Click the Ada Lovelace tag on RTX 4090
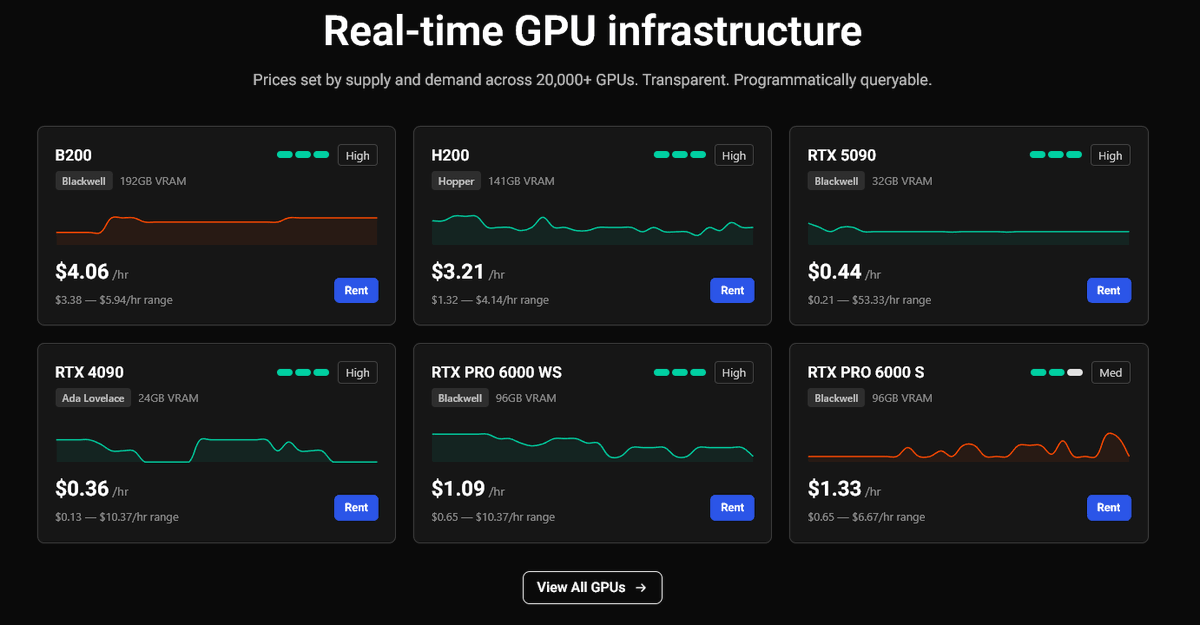The height and width of the screenshot is (625, 1200). [93, 398]
